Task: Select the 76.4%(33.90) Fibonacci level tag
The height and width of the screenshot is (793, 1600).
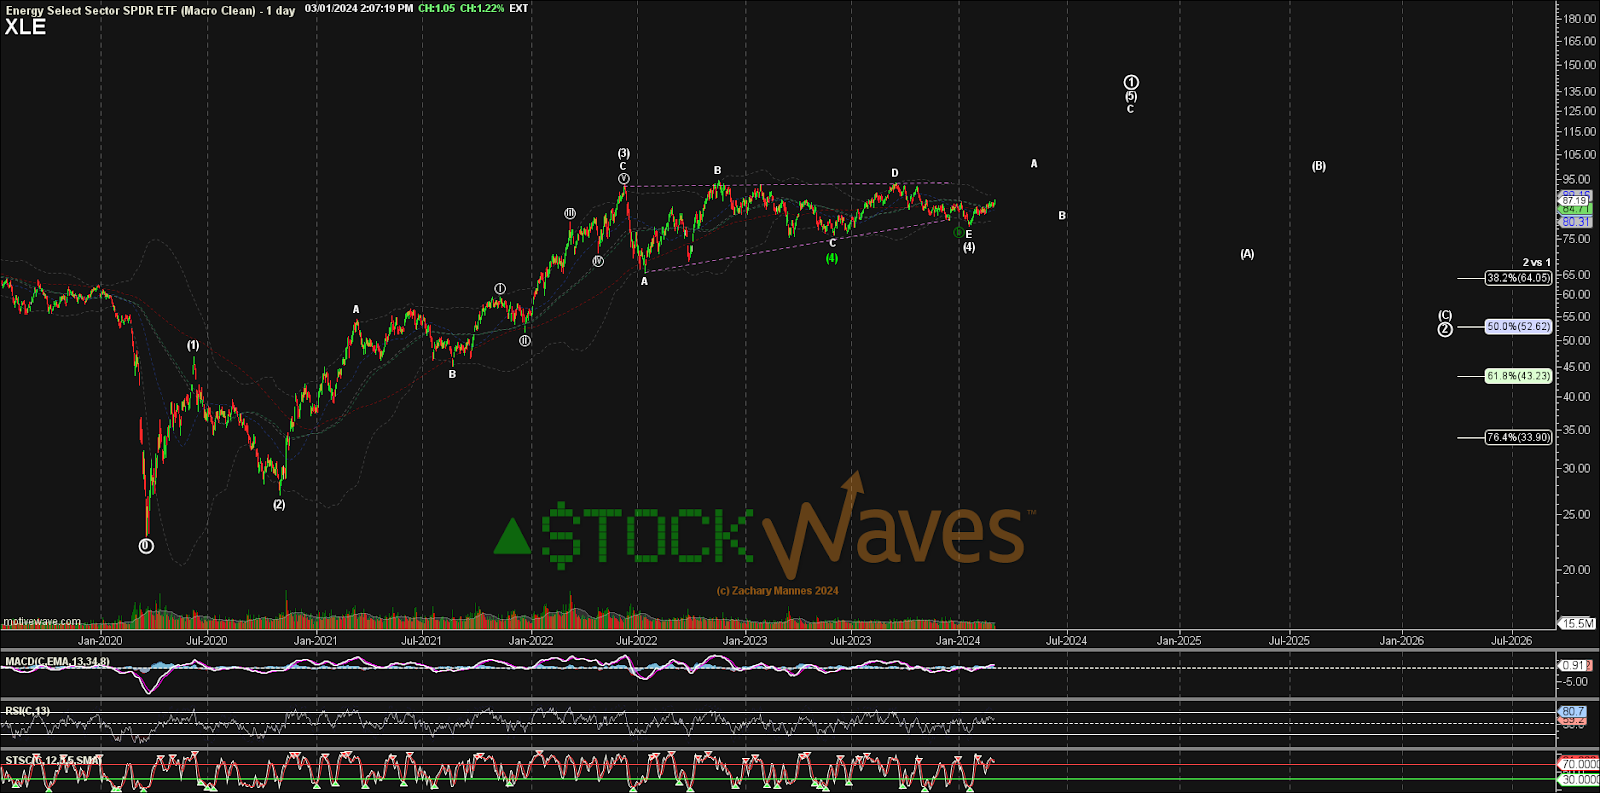Action: coord(1518,437)
